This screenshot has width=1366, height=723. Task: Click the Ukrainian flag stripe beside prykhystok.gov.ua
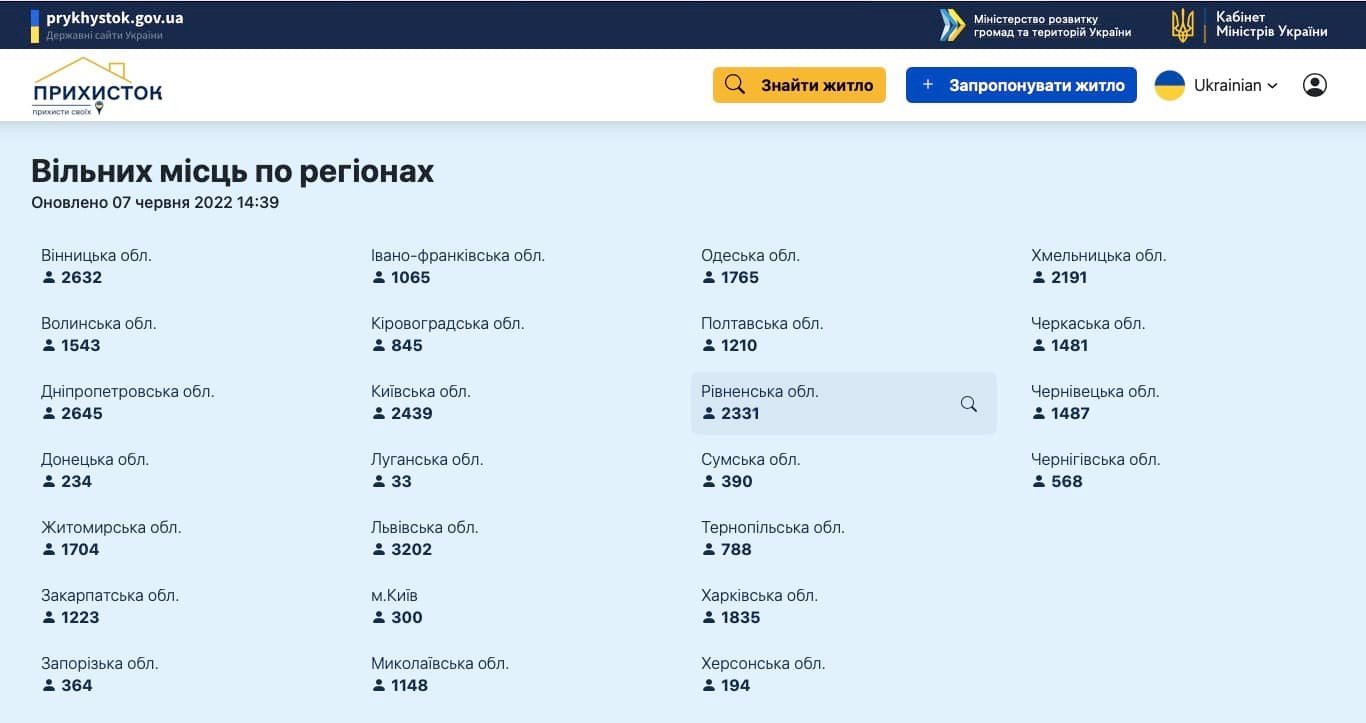click(35, 26)
